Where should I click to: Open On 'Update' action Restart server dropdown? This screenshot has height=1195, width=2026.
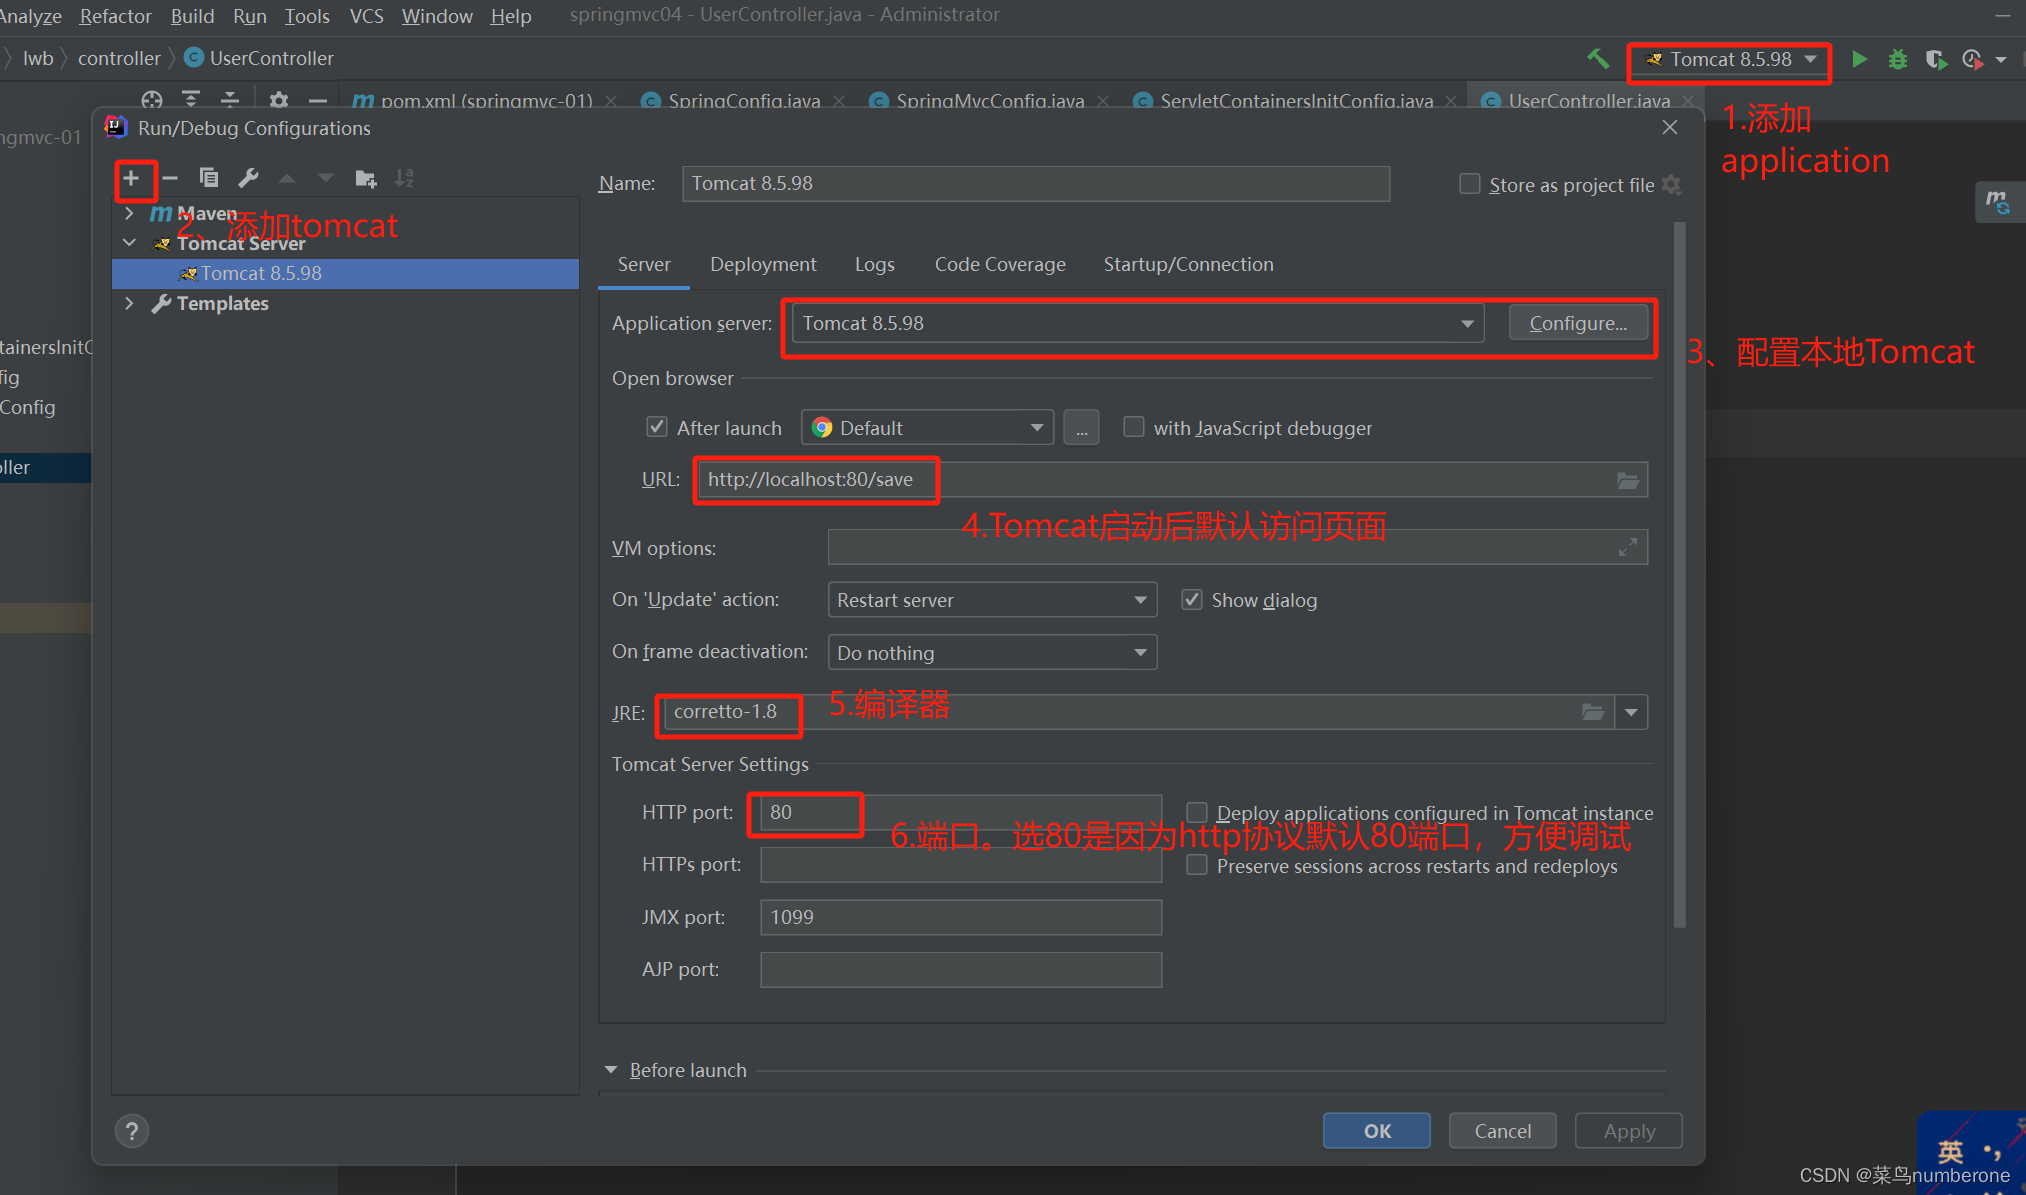(1140, 600)
